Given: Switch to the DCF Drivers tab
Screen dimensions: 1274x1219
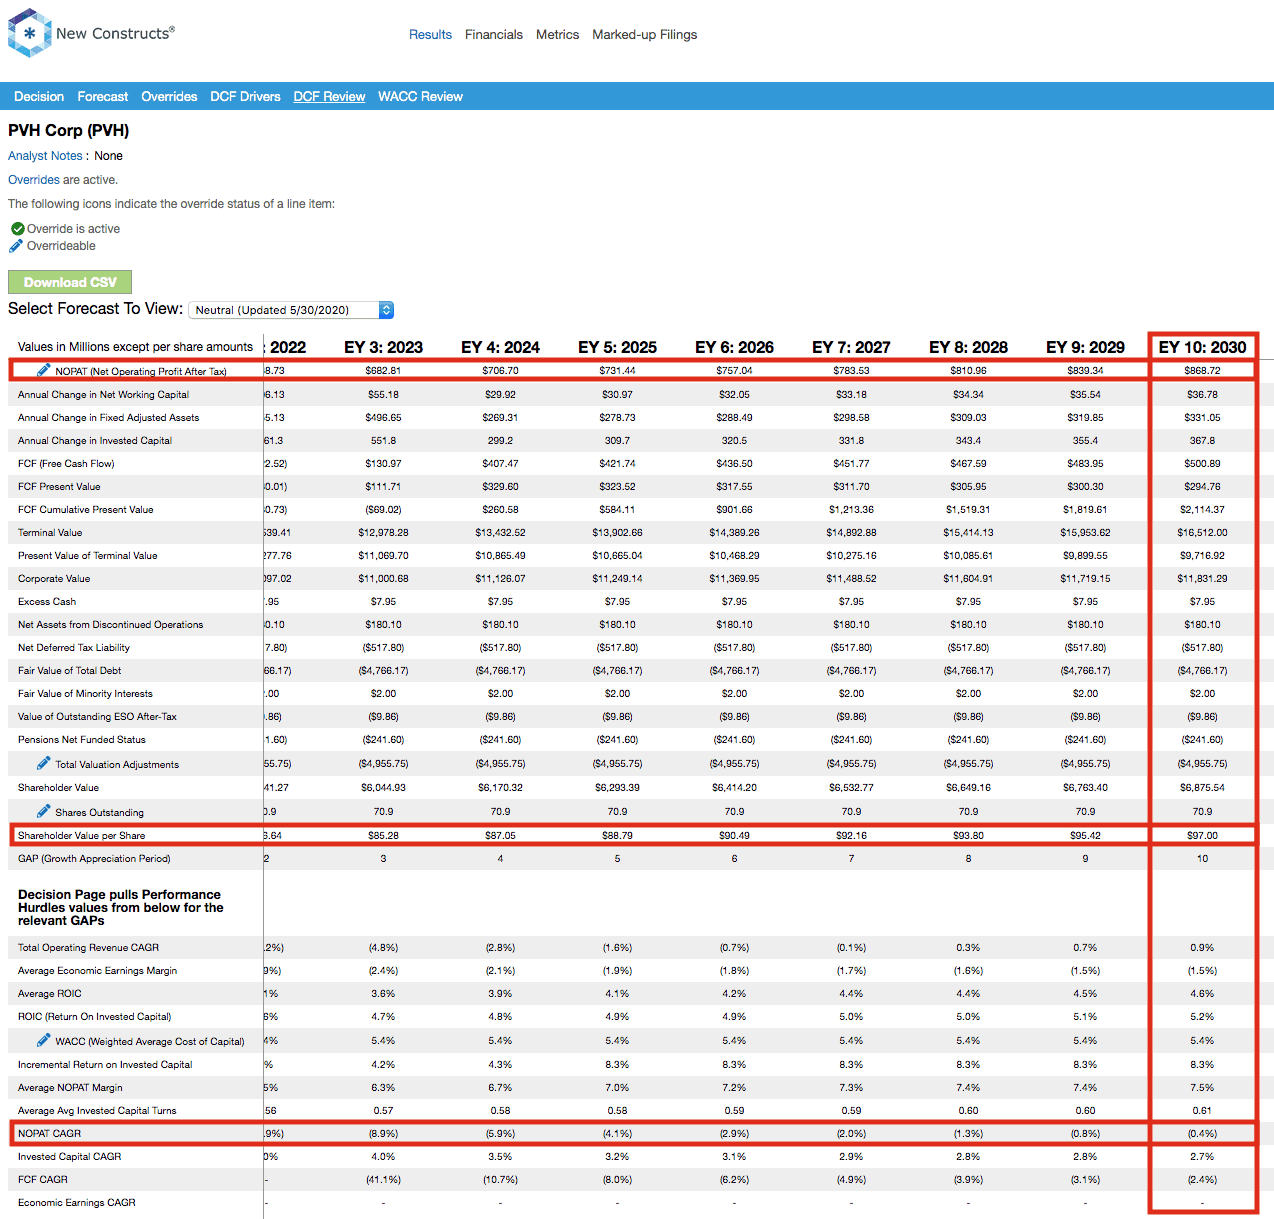Looking at the screenshot, I should click(245, 97).
